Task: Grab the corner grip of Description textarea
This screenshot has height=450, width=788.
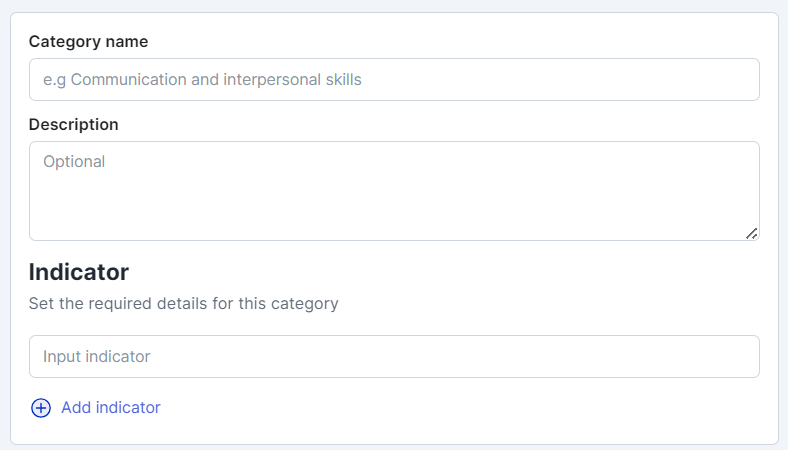Action: [x=751, y=233]
